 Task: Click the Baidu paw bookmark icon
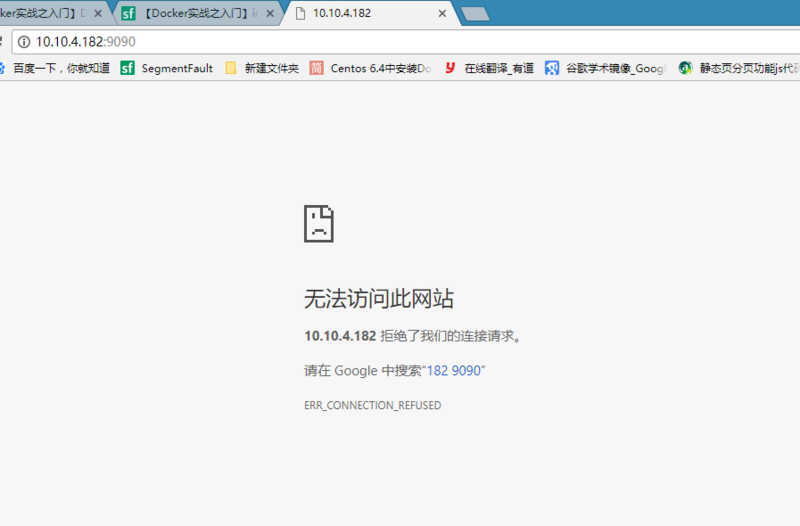click(2, 68)
